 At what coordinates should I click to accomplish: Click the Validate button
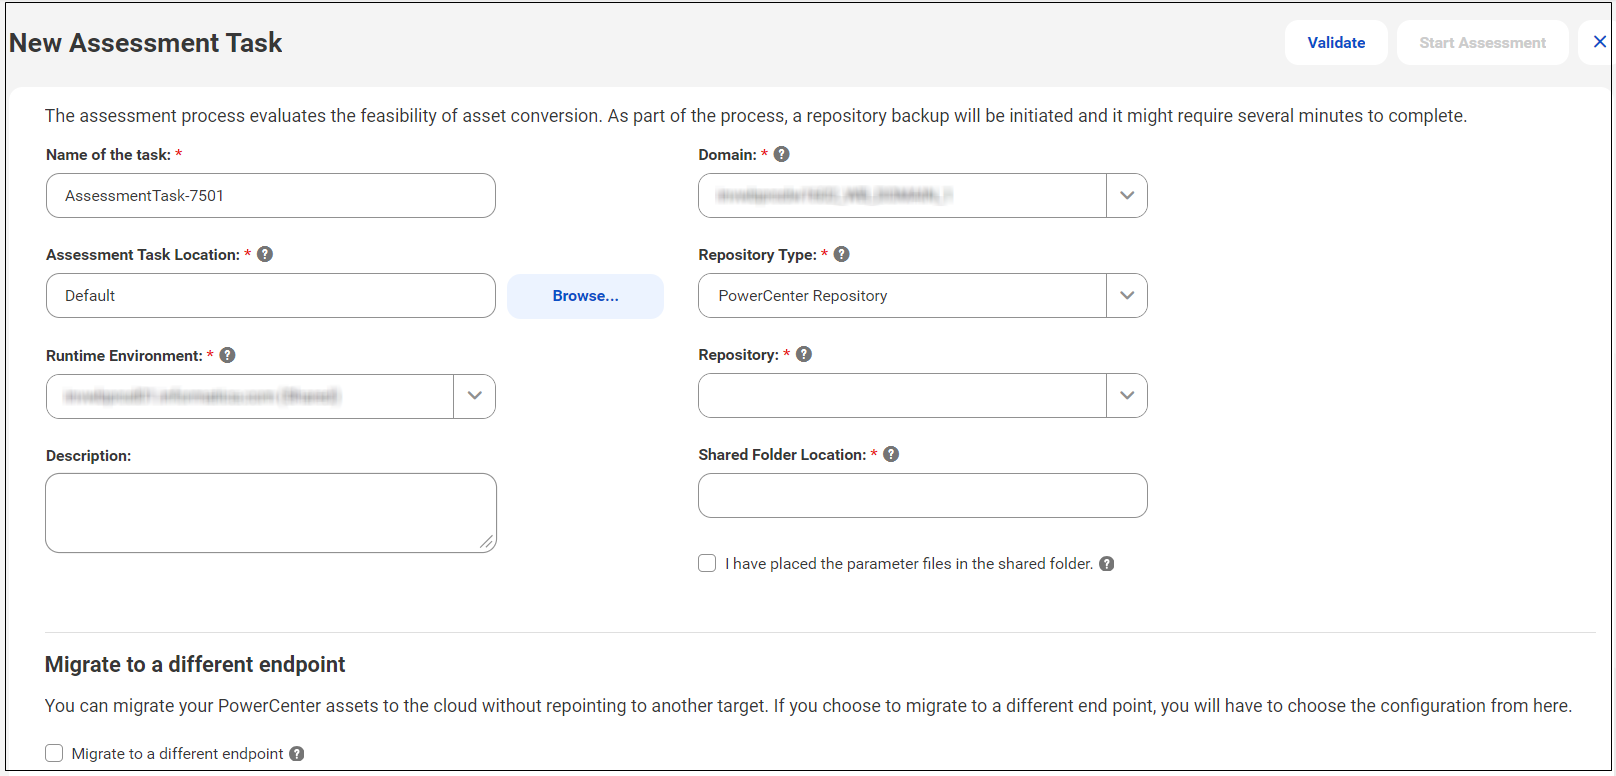click(x=1336, y=43)
